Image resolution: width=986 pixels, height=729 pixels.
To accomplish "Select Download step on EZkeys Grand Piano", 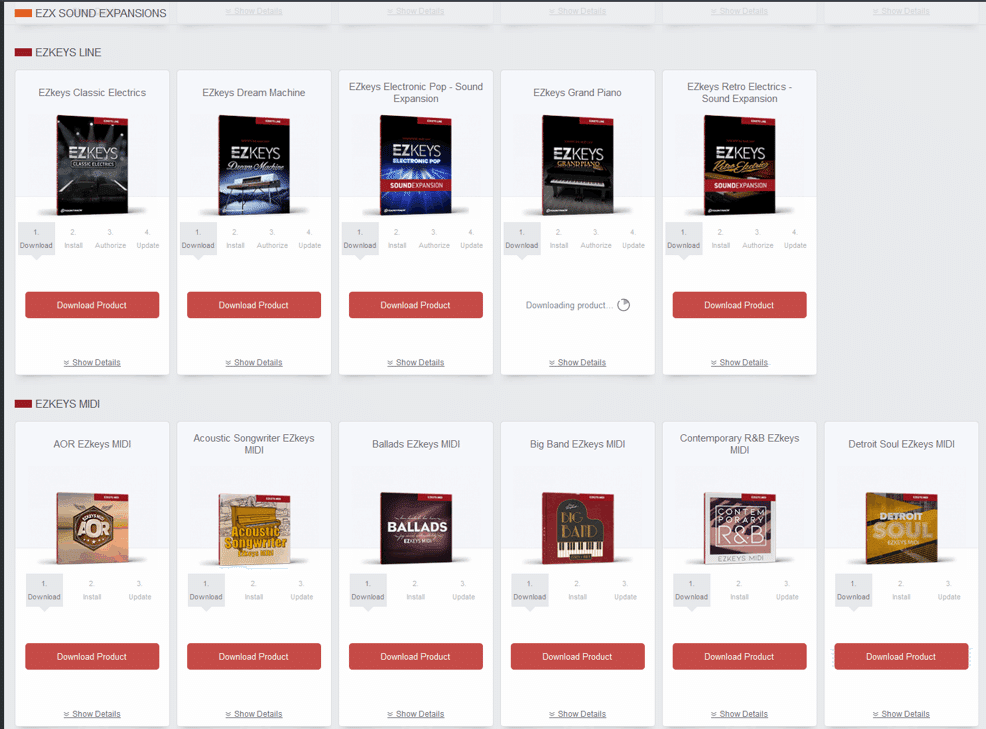I will point(522,239).
